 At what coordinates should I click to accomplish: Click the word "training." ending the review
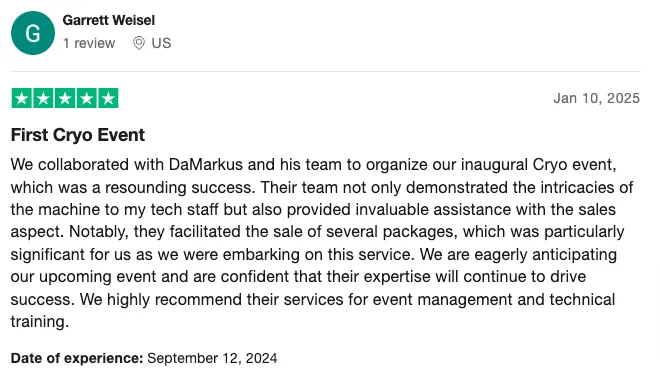[40, 322]
